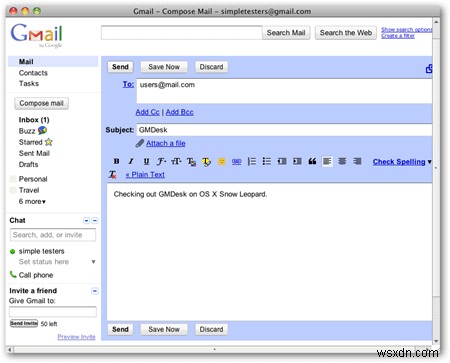The height and width of the screenshot is (363, 450).
Task: Select the Travel label color box
Action: pos(13,190)
